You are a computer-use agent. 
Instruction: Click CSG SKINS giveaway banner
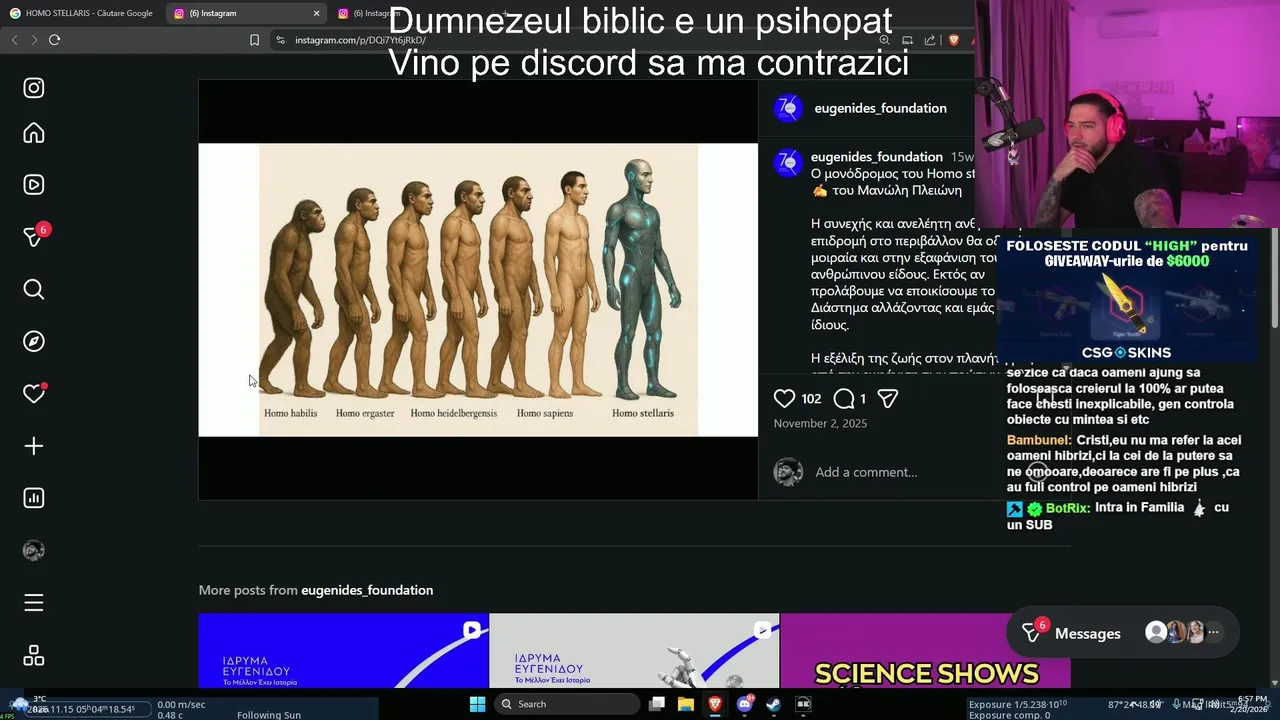coord(1127,300)
